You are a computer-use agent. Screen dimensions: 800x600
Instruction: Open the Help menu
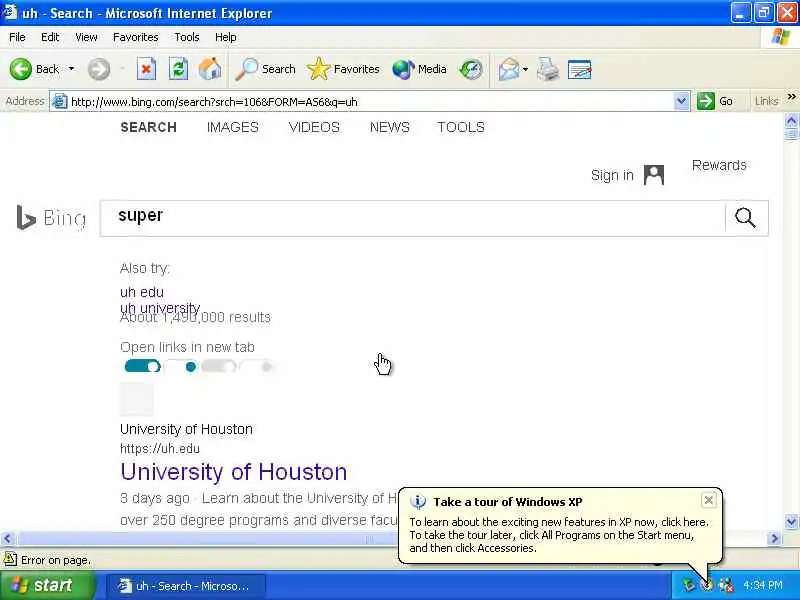226,37
